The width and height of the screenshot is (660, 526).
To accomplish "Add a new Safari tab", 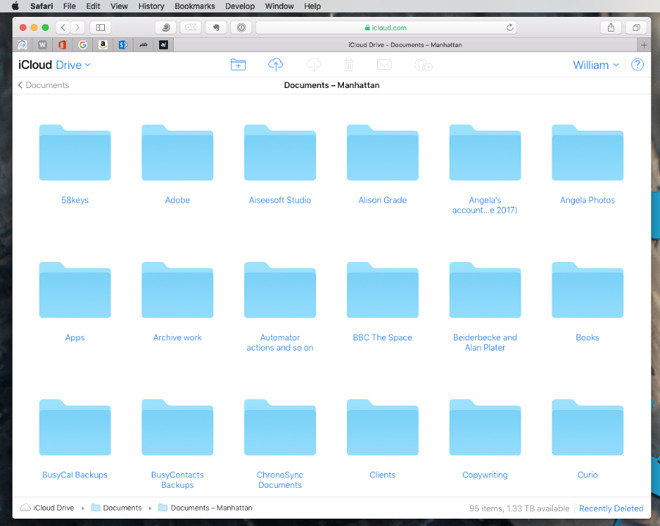I will (x=644, y=45).
